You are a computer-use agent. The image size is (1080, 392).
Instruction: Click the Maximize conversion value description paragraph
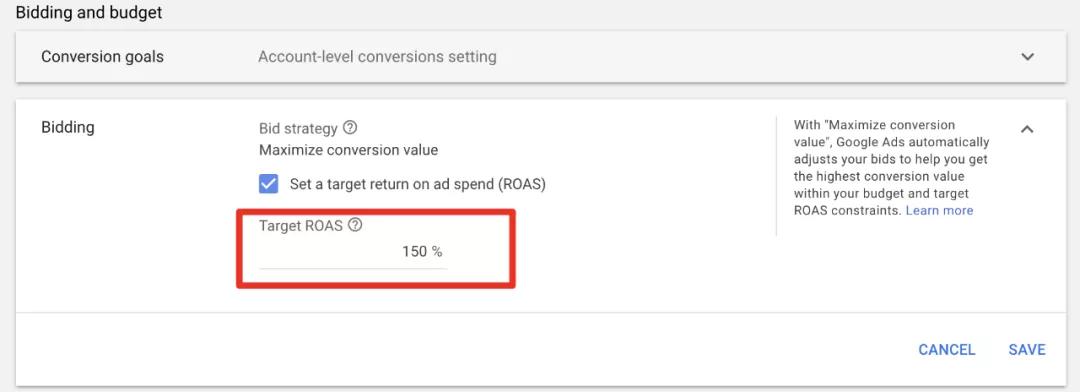[891, 168]
